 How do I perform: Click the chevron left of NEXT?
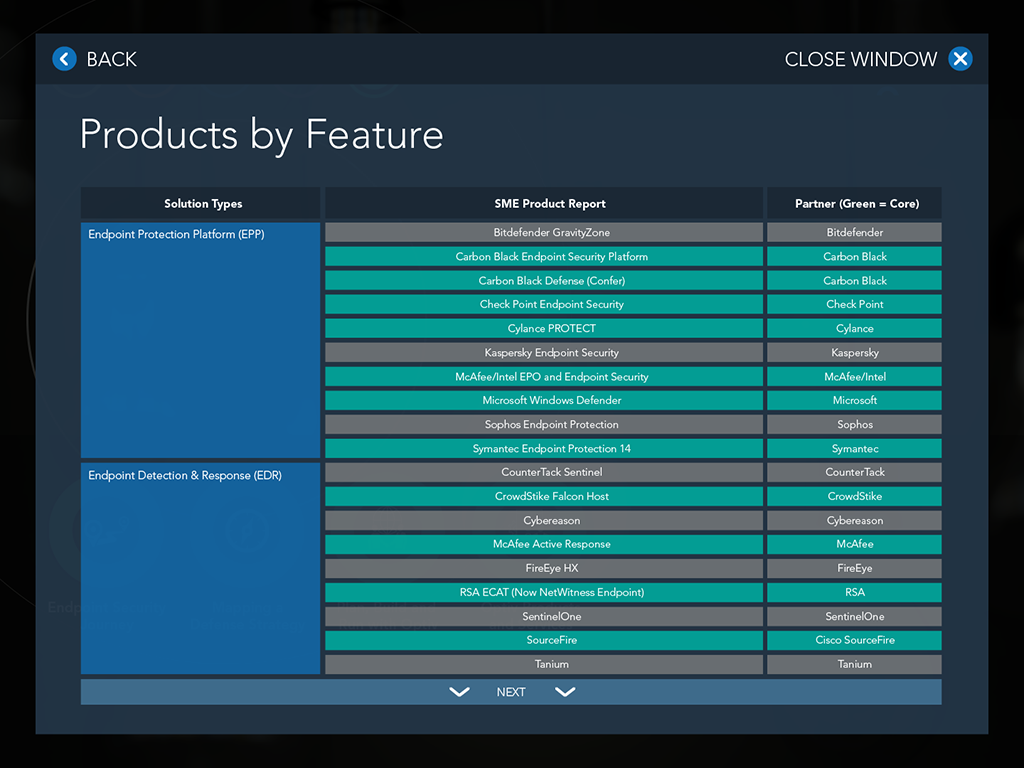pos(460,692)
